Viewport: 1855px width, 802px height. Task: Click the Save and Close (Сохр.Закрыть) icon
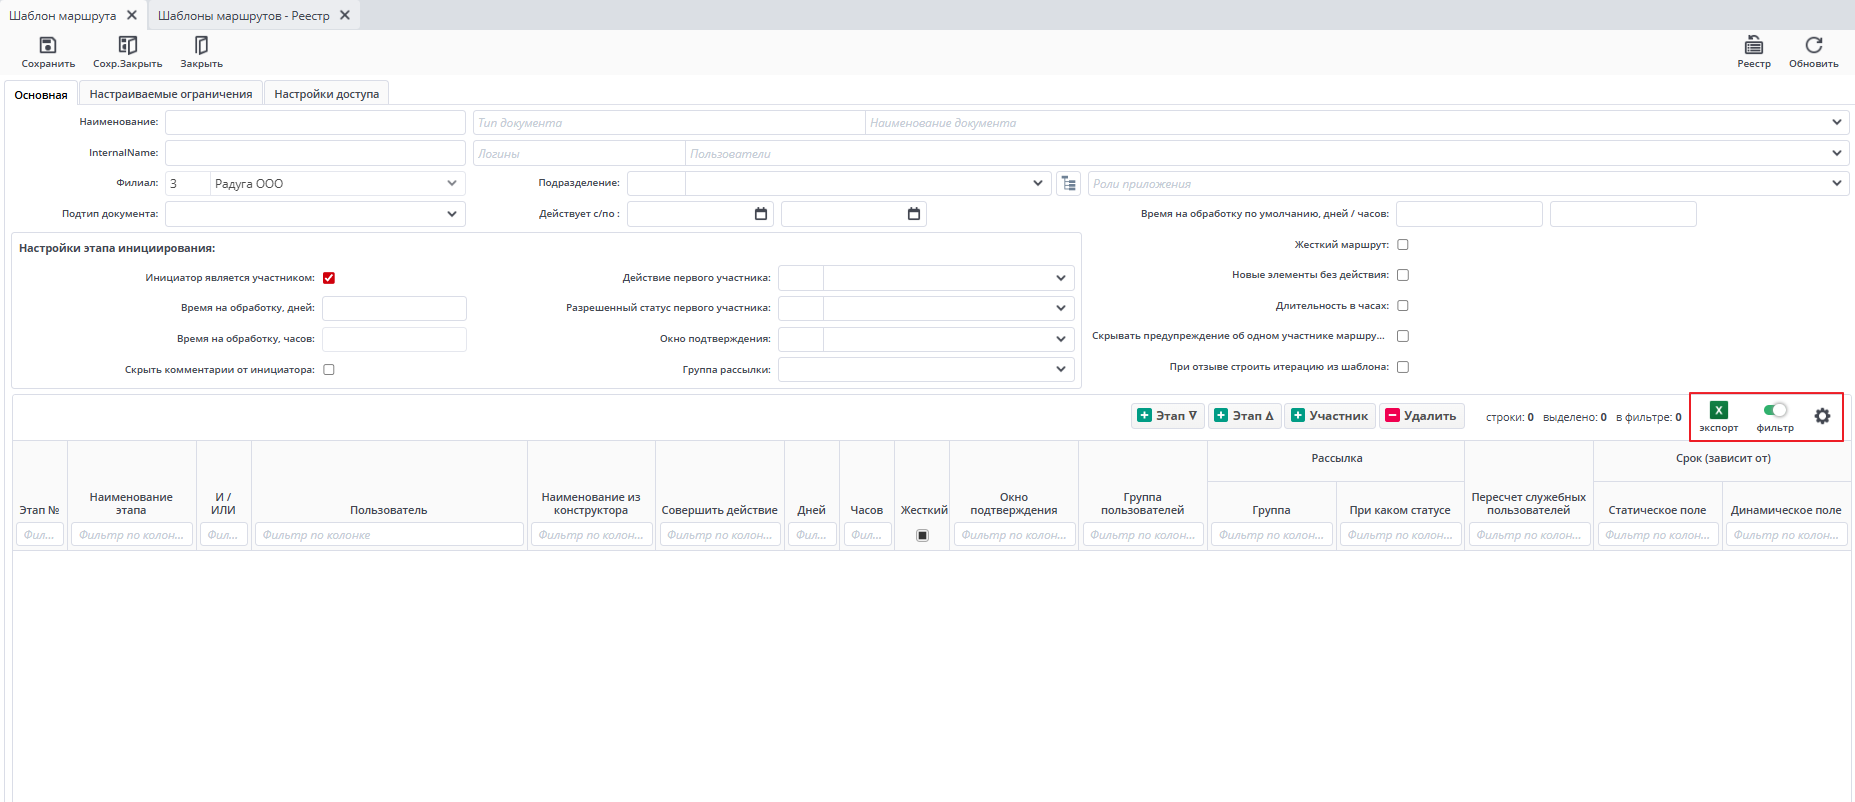[x=127, y=46]
